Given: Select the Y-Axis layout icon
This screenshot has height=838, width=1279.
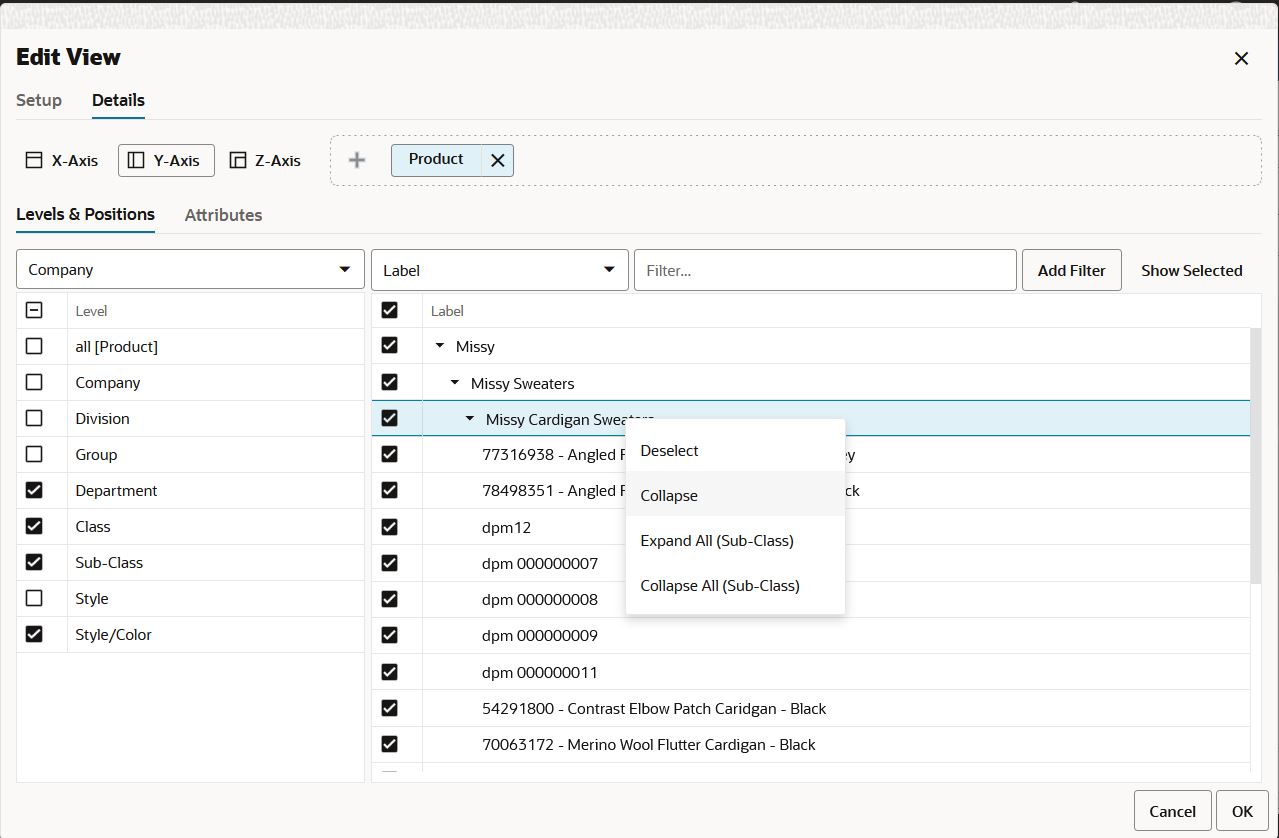Looking at the screenshot, I should [x=137, y=160].
